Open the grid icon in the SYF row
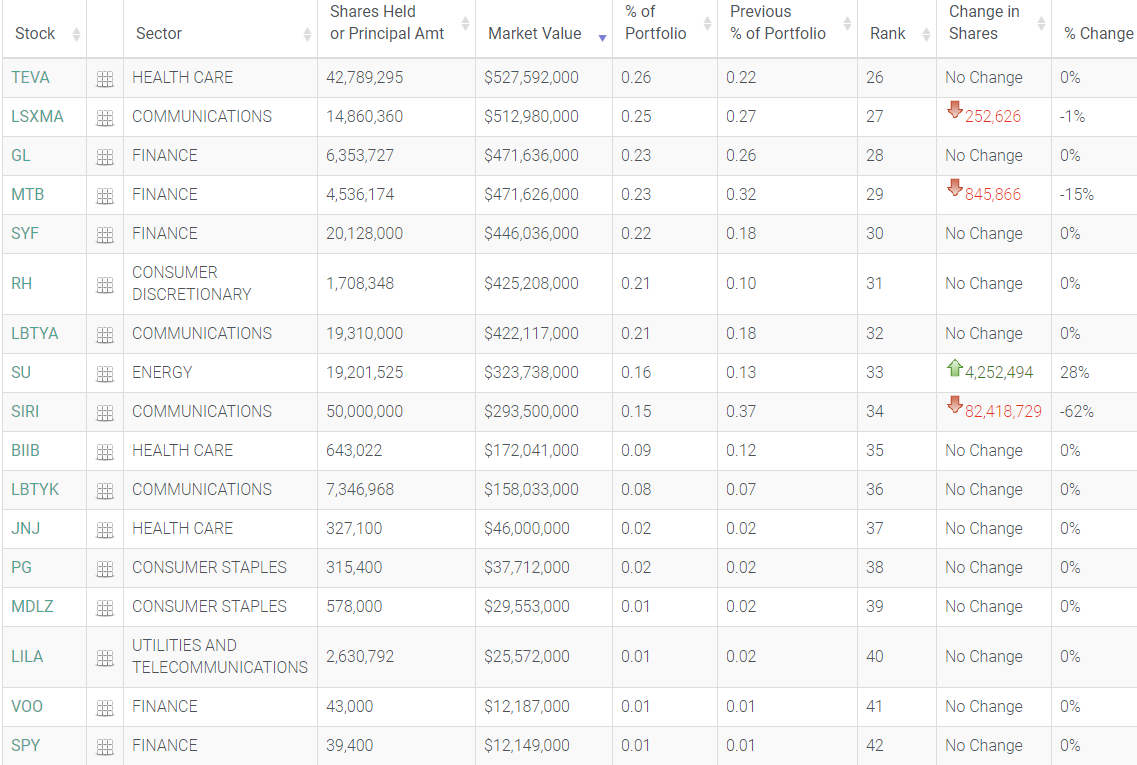The height and width of the screenshot is (765, 1137). tap(105, 236)
